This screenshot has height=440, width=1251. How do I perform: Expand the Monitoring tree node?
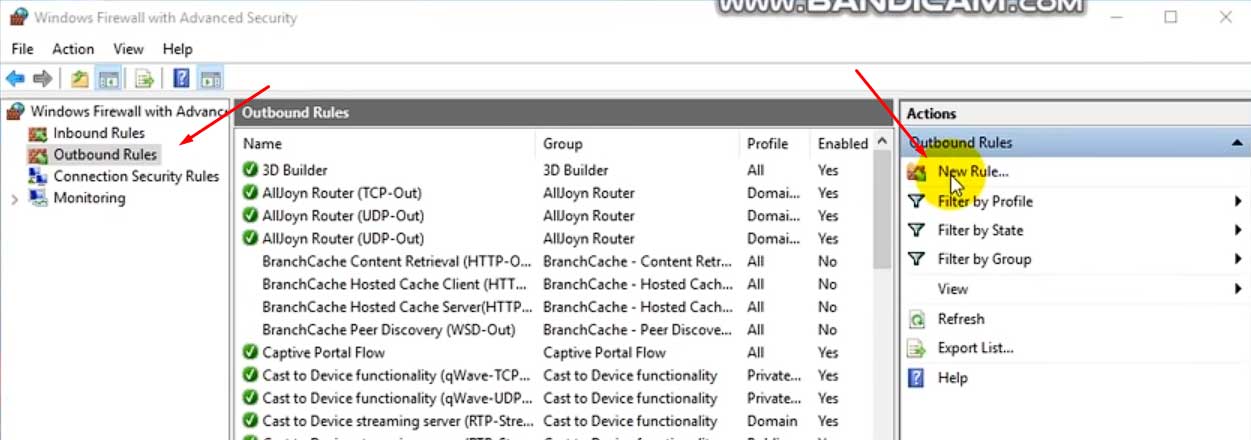tap(14, 199)
